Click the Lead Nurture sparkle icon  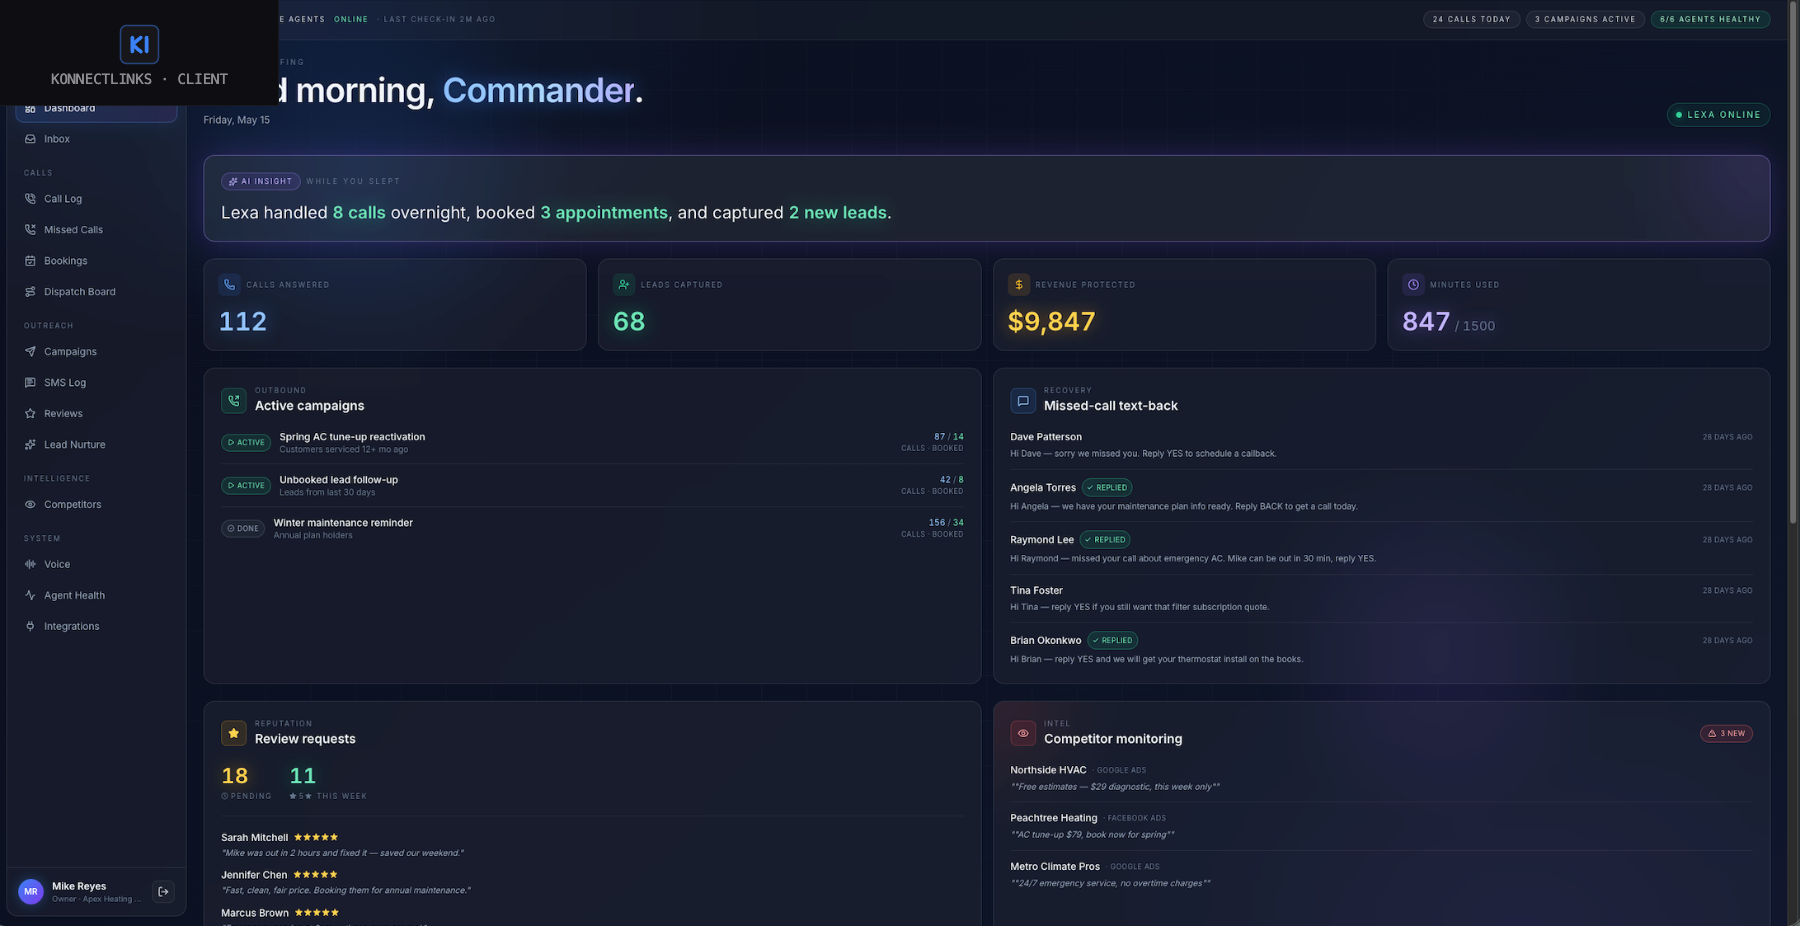(x=30, y=445)
